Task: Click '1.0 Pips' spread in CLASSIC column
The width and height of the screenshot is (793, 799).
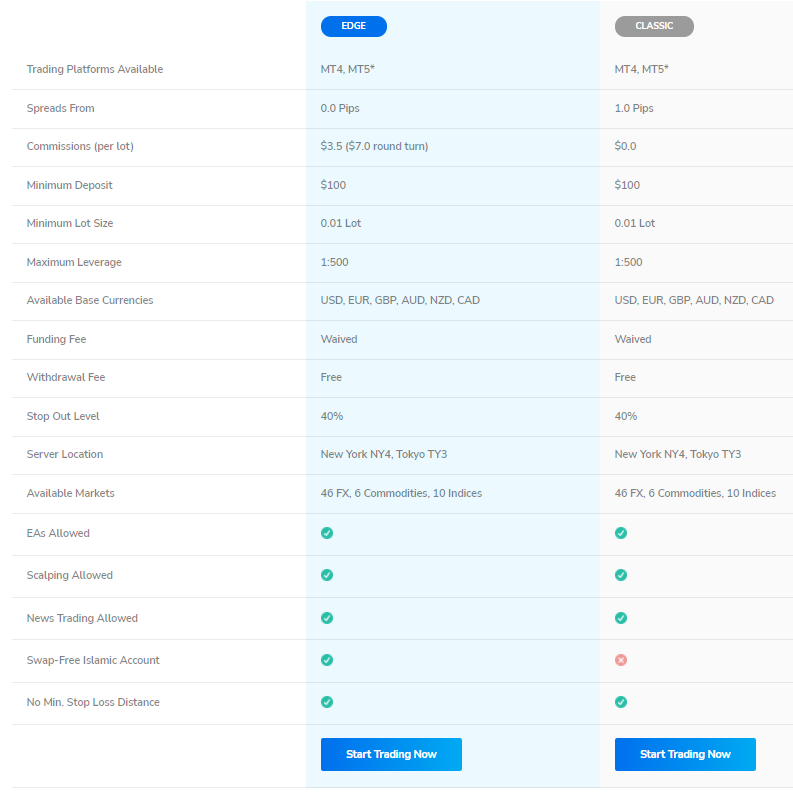Action: click(634, 108)
